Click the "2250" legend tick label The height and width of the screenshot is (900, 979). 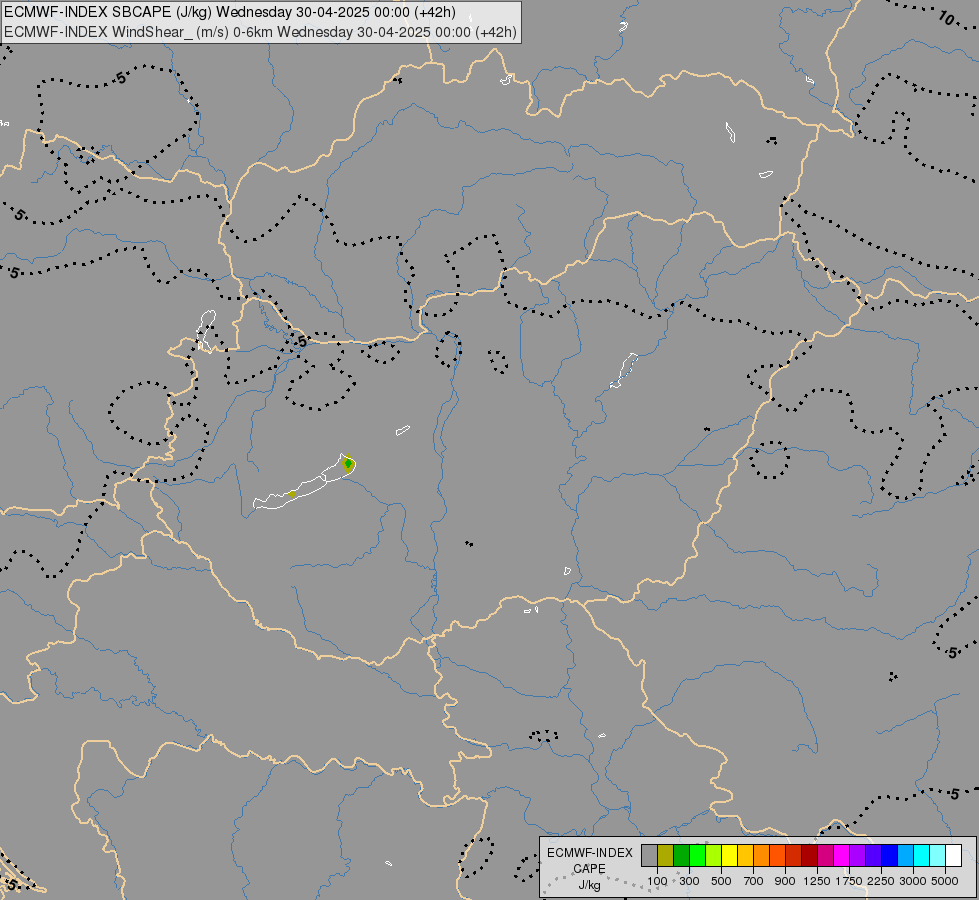tap(880, 881)
